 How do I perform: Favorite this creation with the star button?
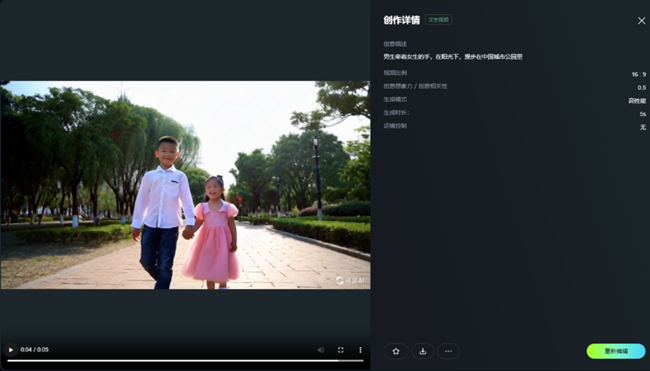(396, 351)
